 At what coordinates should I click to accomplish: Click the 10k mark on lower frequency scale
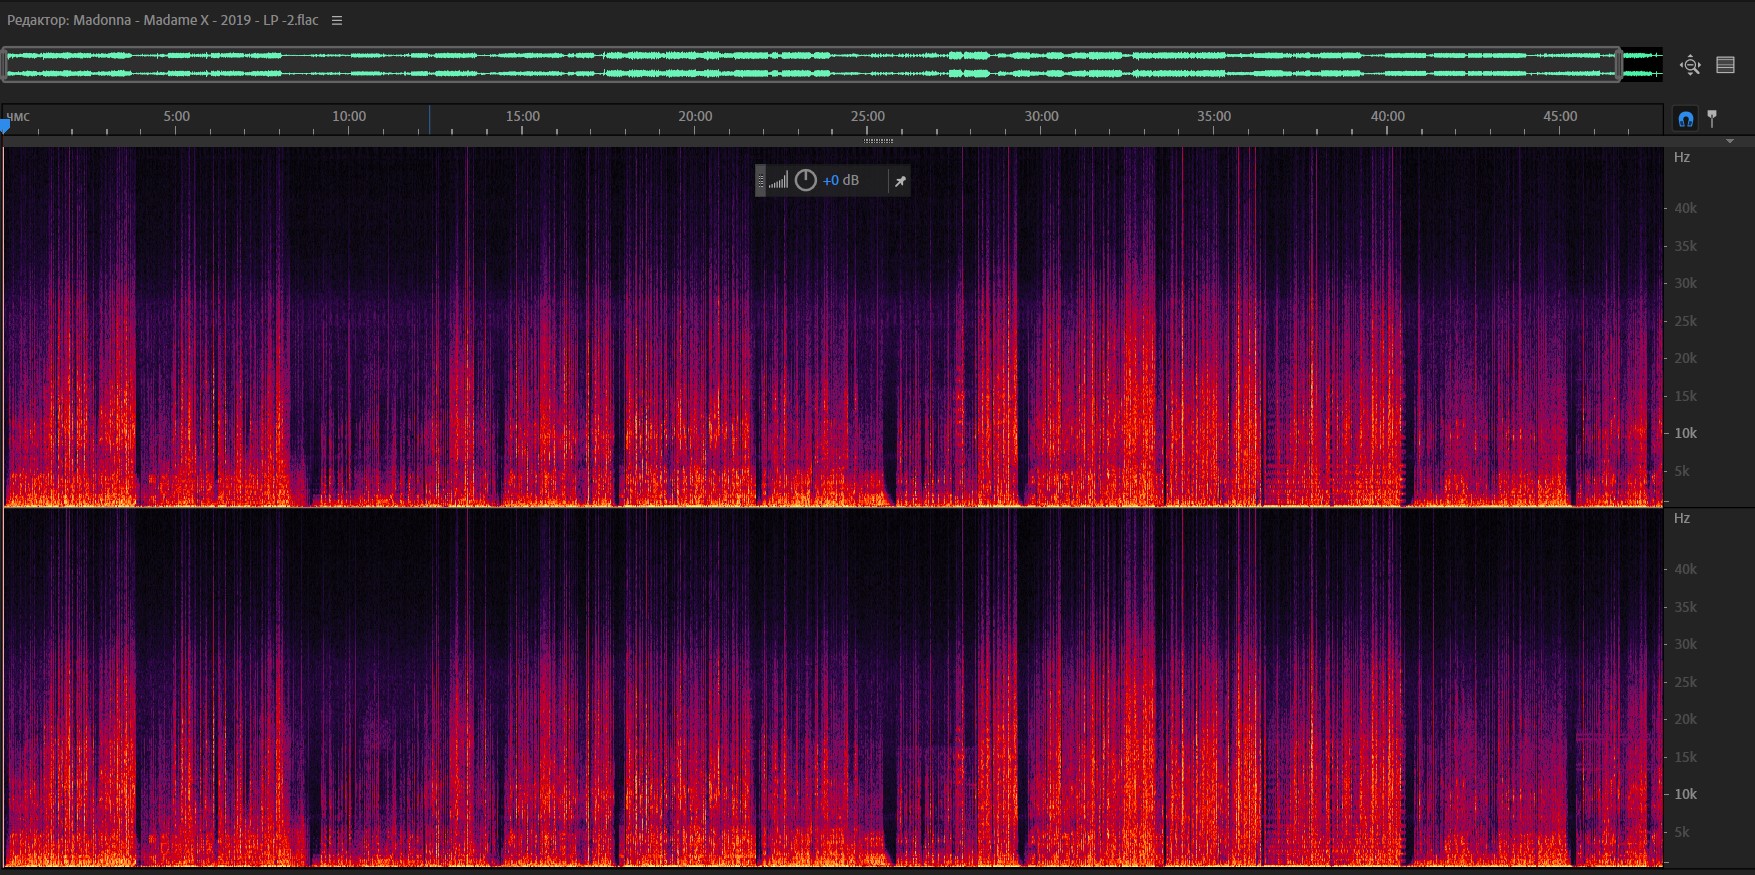(x=1685, y=794)
